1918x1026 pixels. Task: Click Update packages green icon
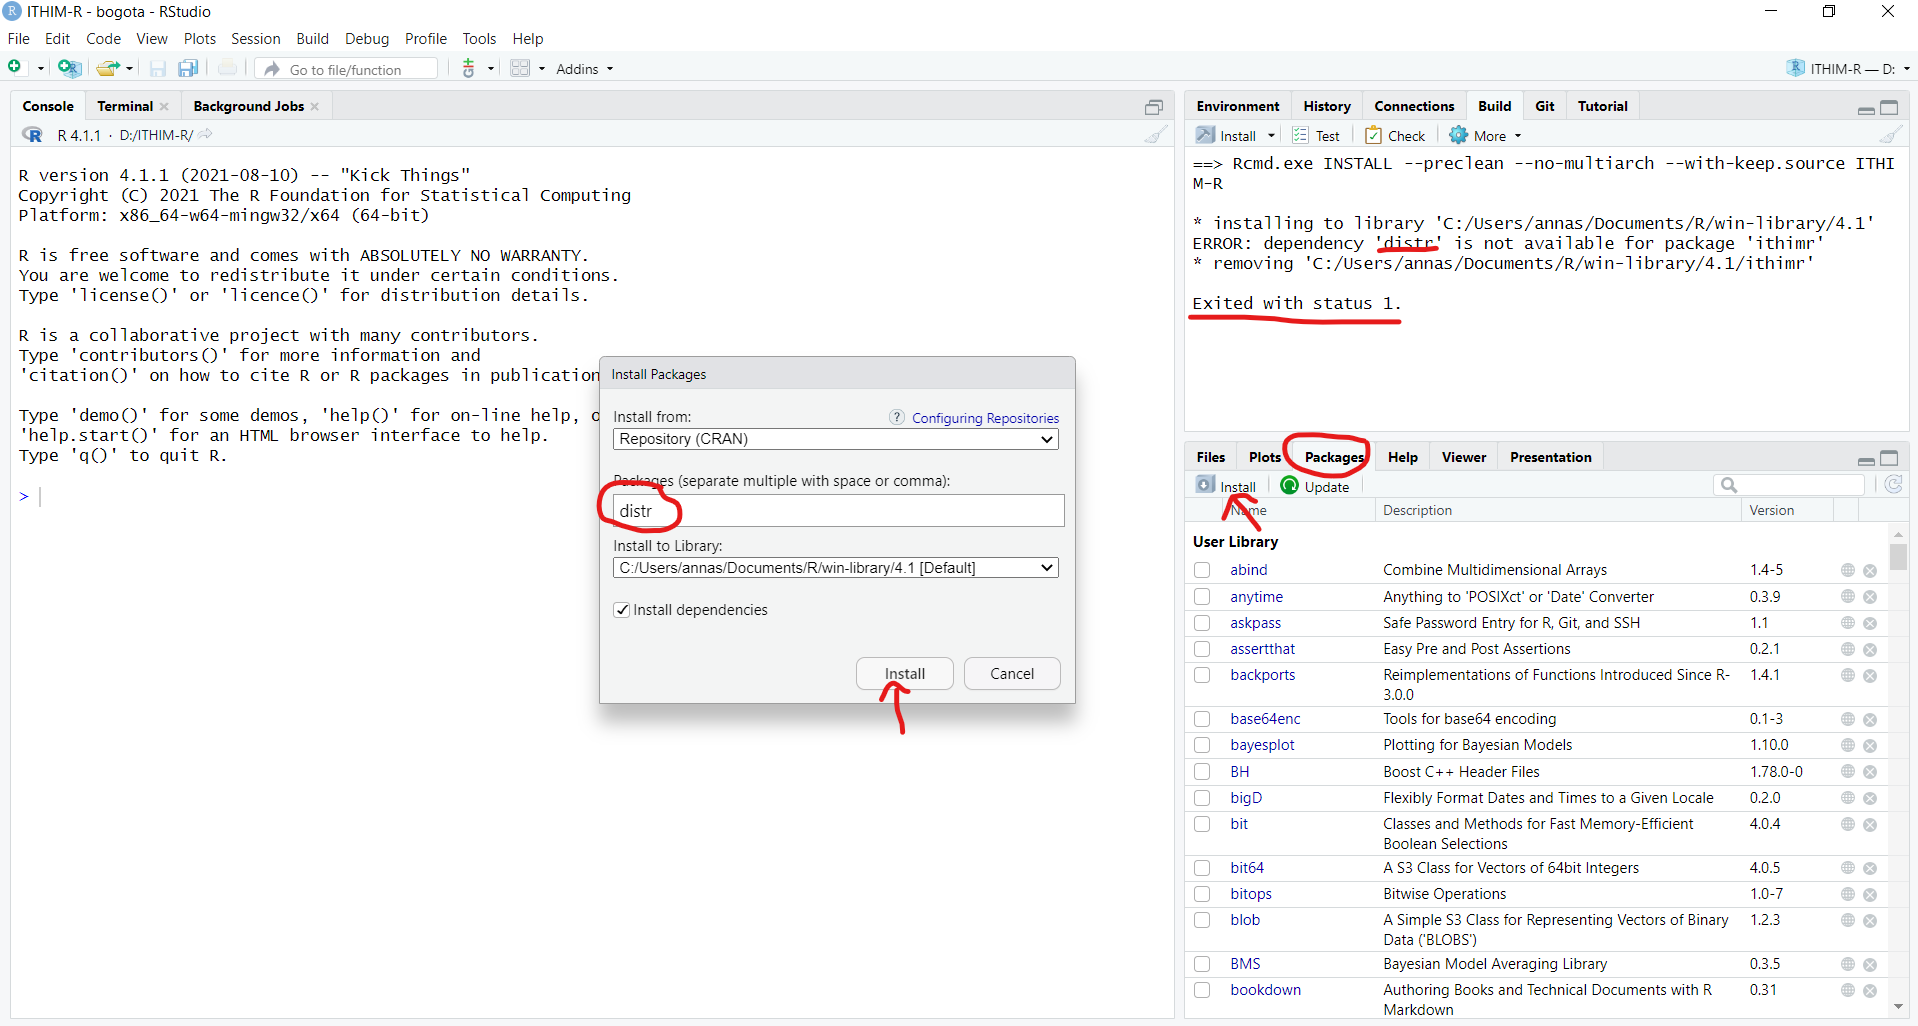[1290, 486]
